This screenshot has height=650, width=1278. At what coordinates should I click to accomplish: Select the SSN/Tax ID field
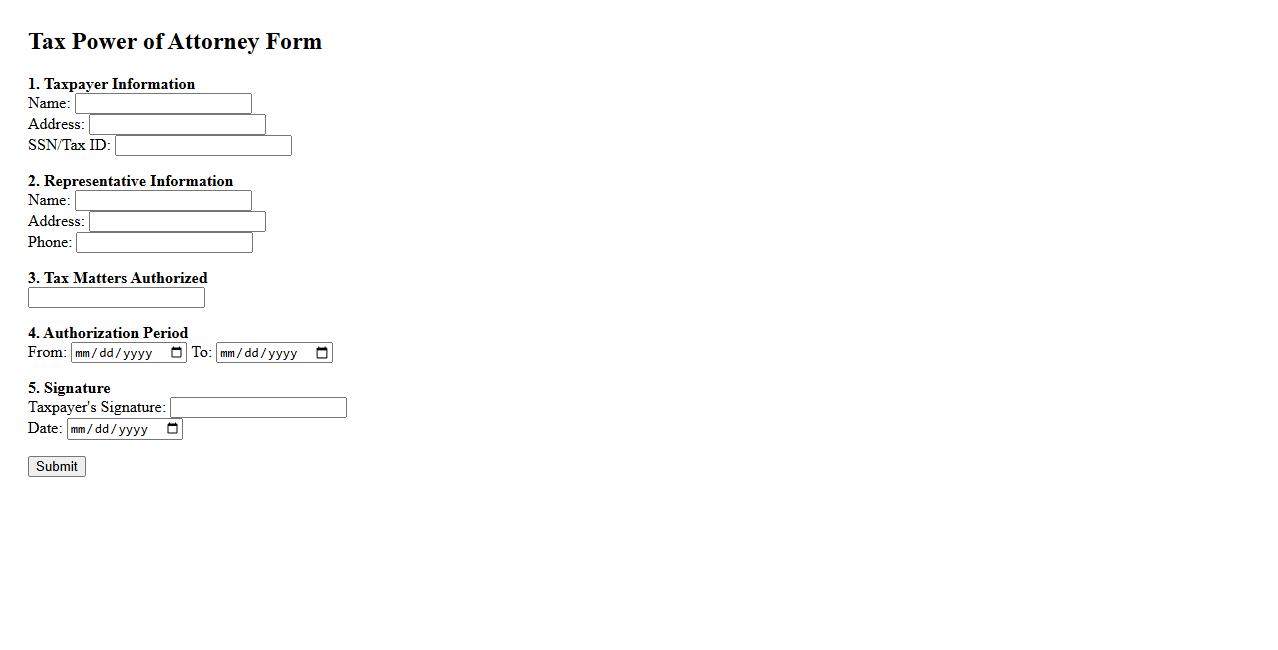[203, 146]
